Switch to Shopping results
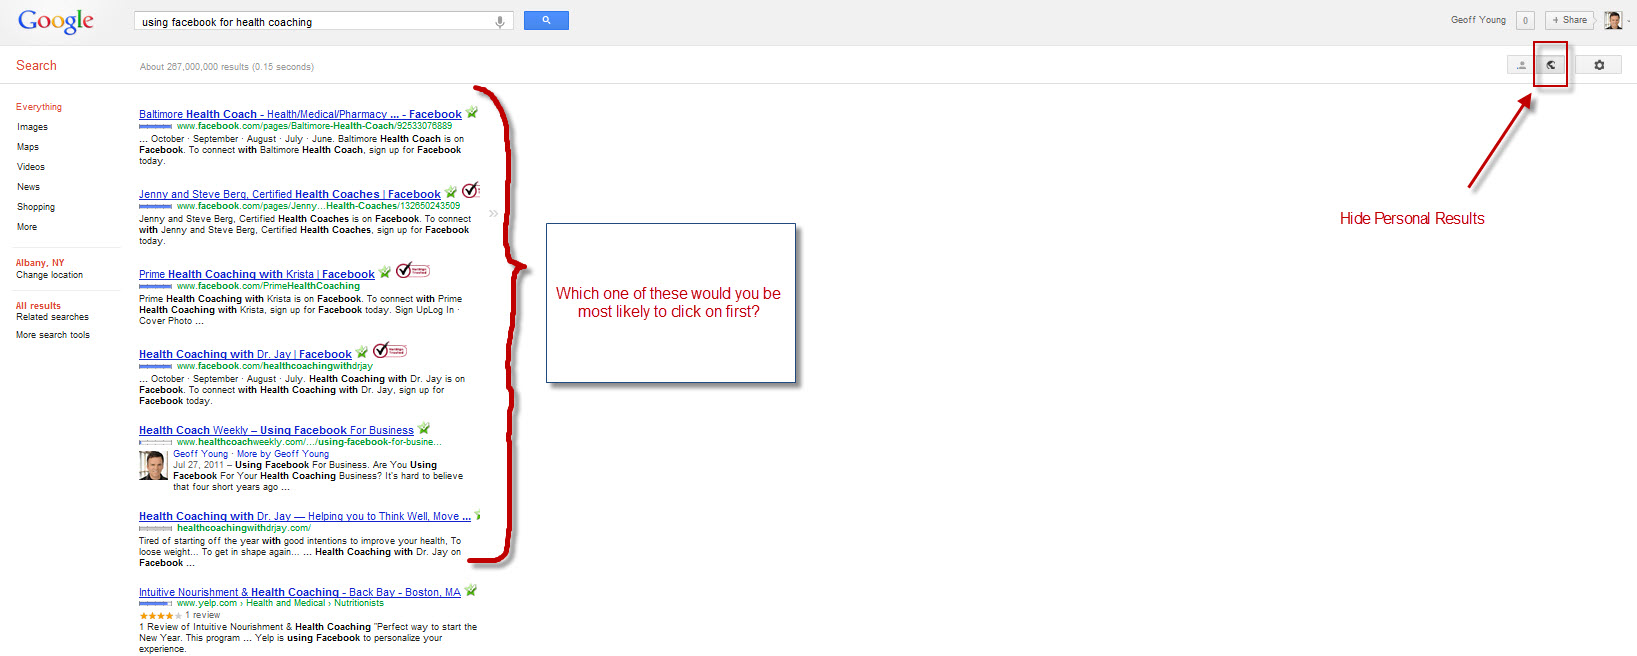 pyautogui.click(x=36, y=207)
